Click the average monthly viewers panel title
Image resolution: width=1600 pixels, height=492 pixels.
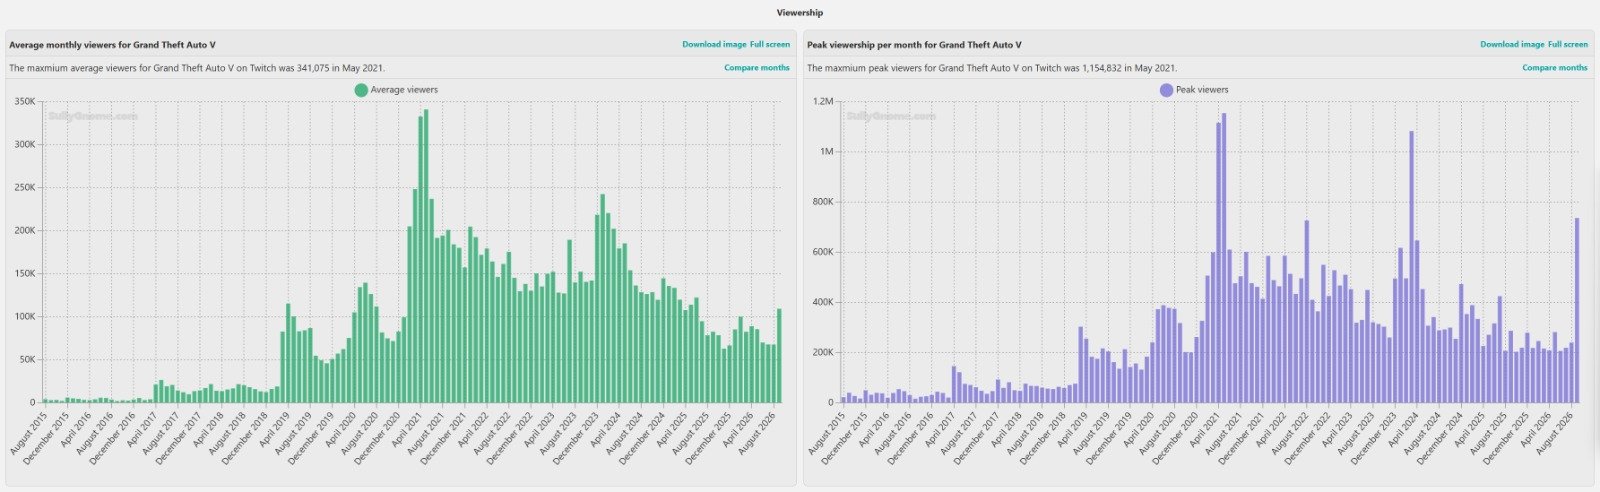pos(112,45)
